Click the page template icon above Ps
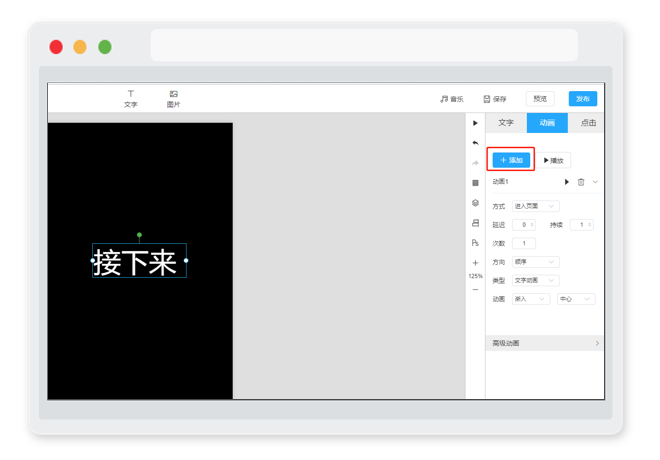The image size is (660, 460). click(x=475, y=223)
